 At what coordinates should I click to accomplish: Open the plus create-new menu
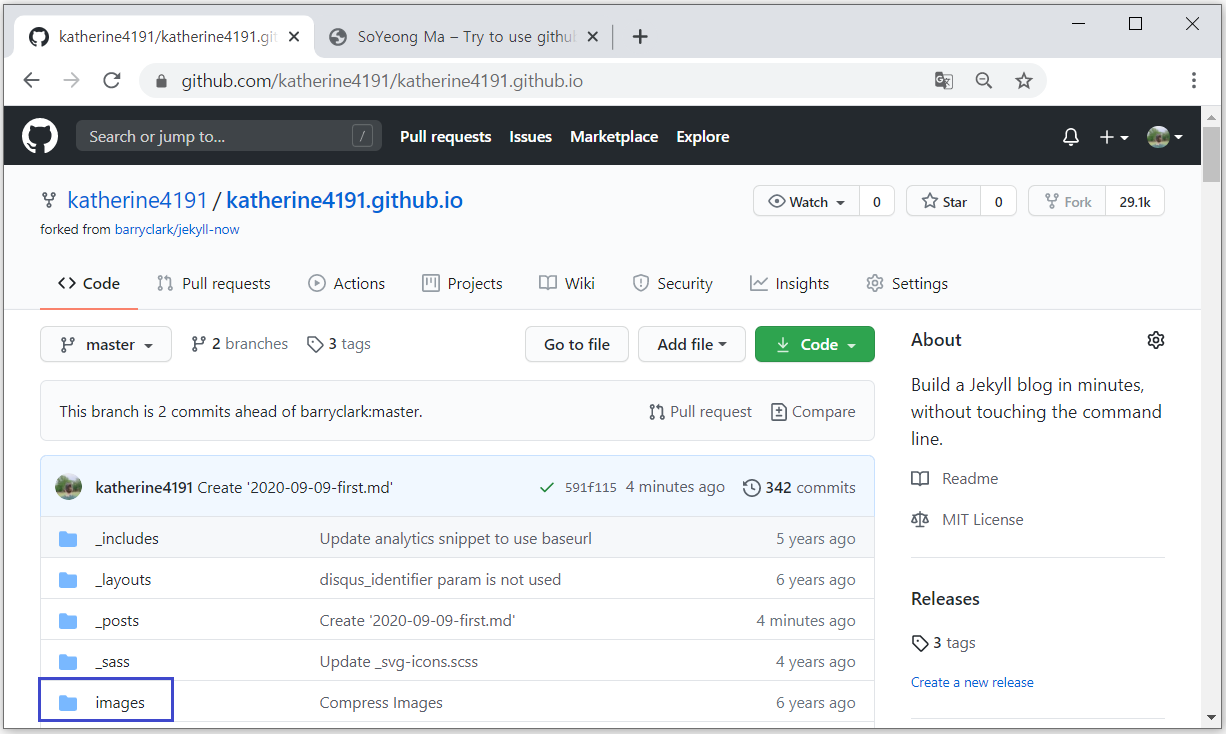[1114, 137]
